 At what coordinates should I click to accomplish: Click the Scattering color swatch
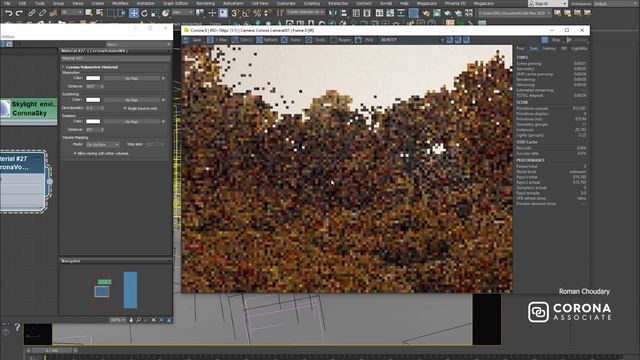tap(93, 100)
